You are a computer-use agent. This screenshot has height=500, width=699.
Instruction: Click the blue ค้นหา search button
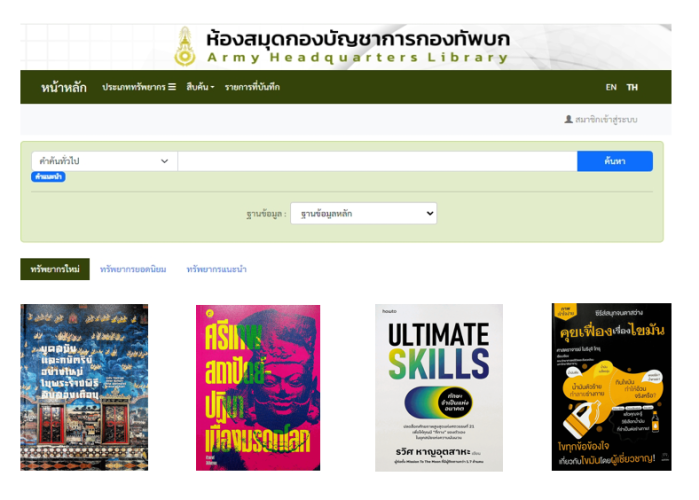(615, 161)
